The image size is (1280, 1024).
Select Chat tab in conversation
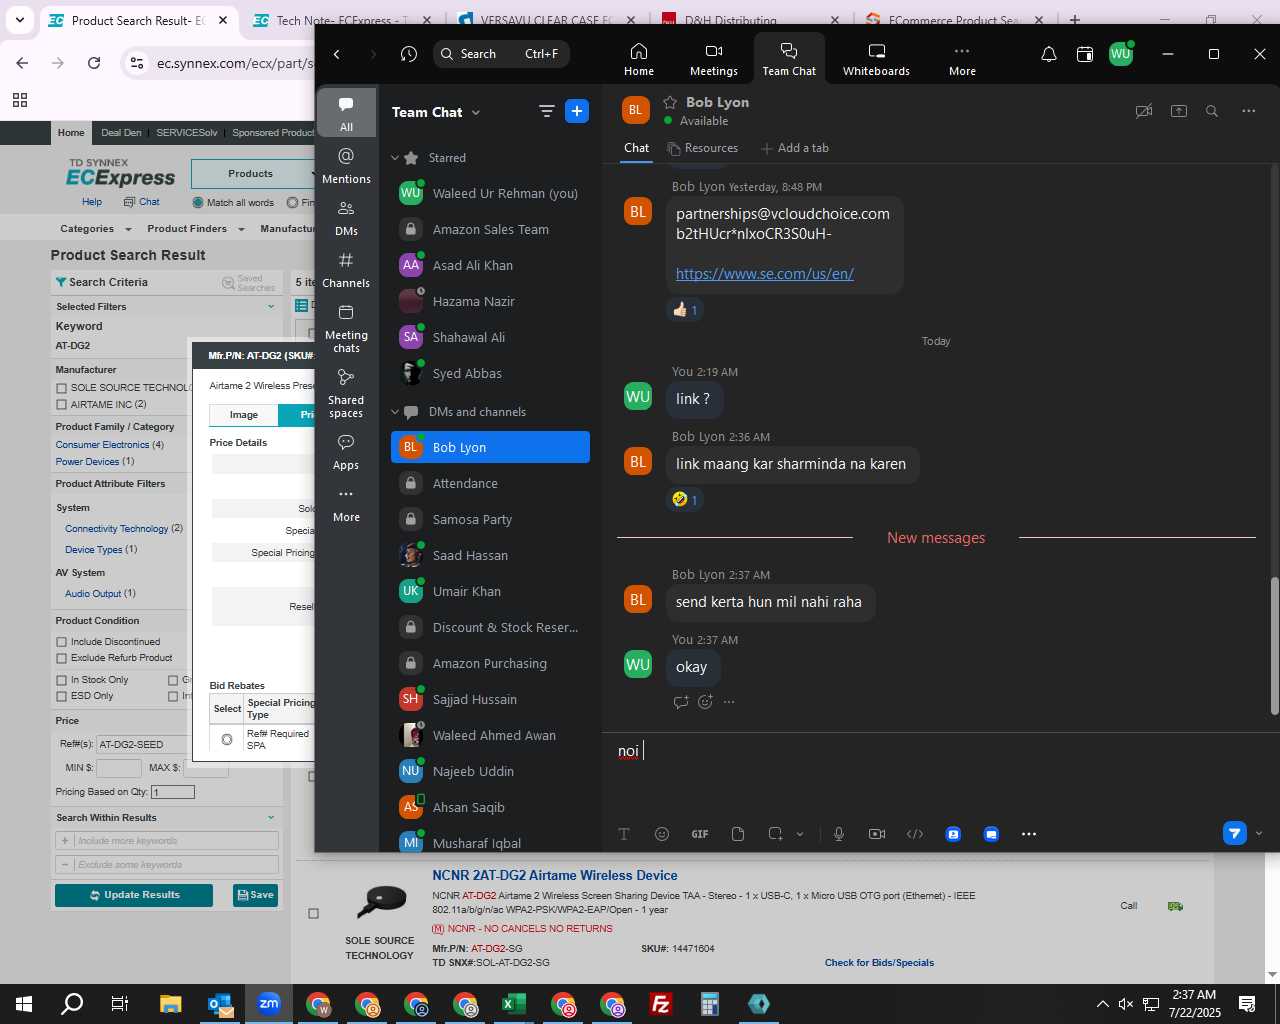(x=637, y=148)
